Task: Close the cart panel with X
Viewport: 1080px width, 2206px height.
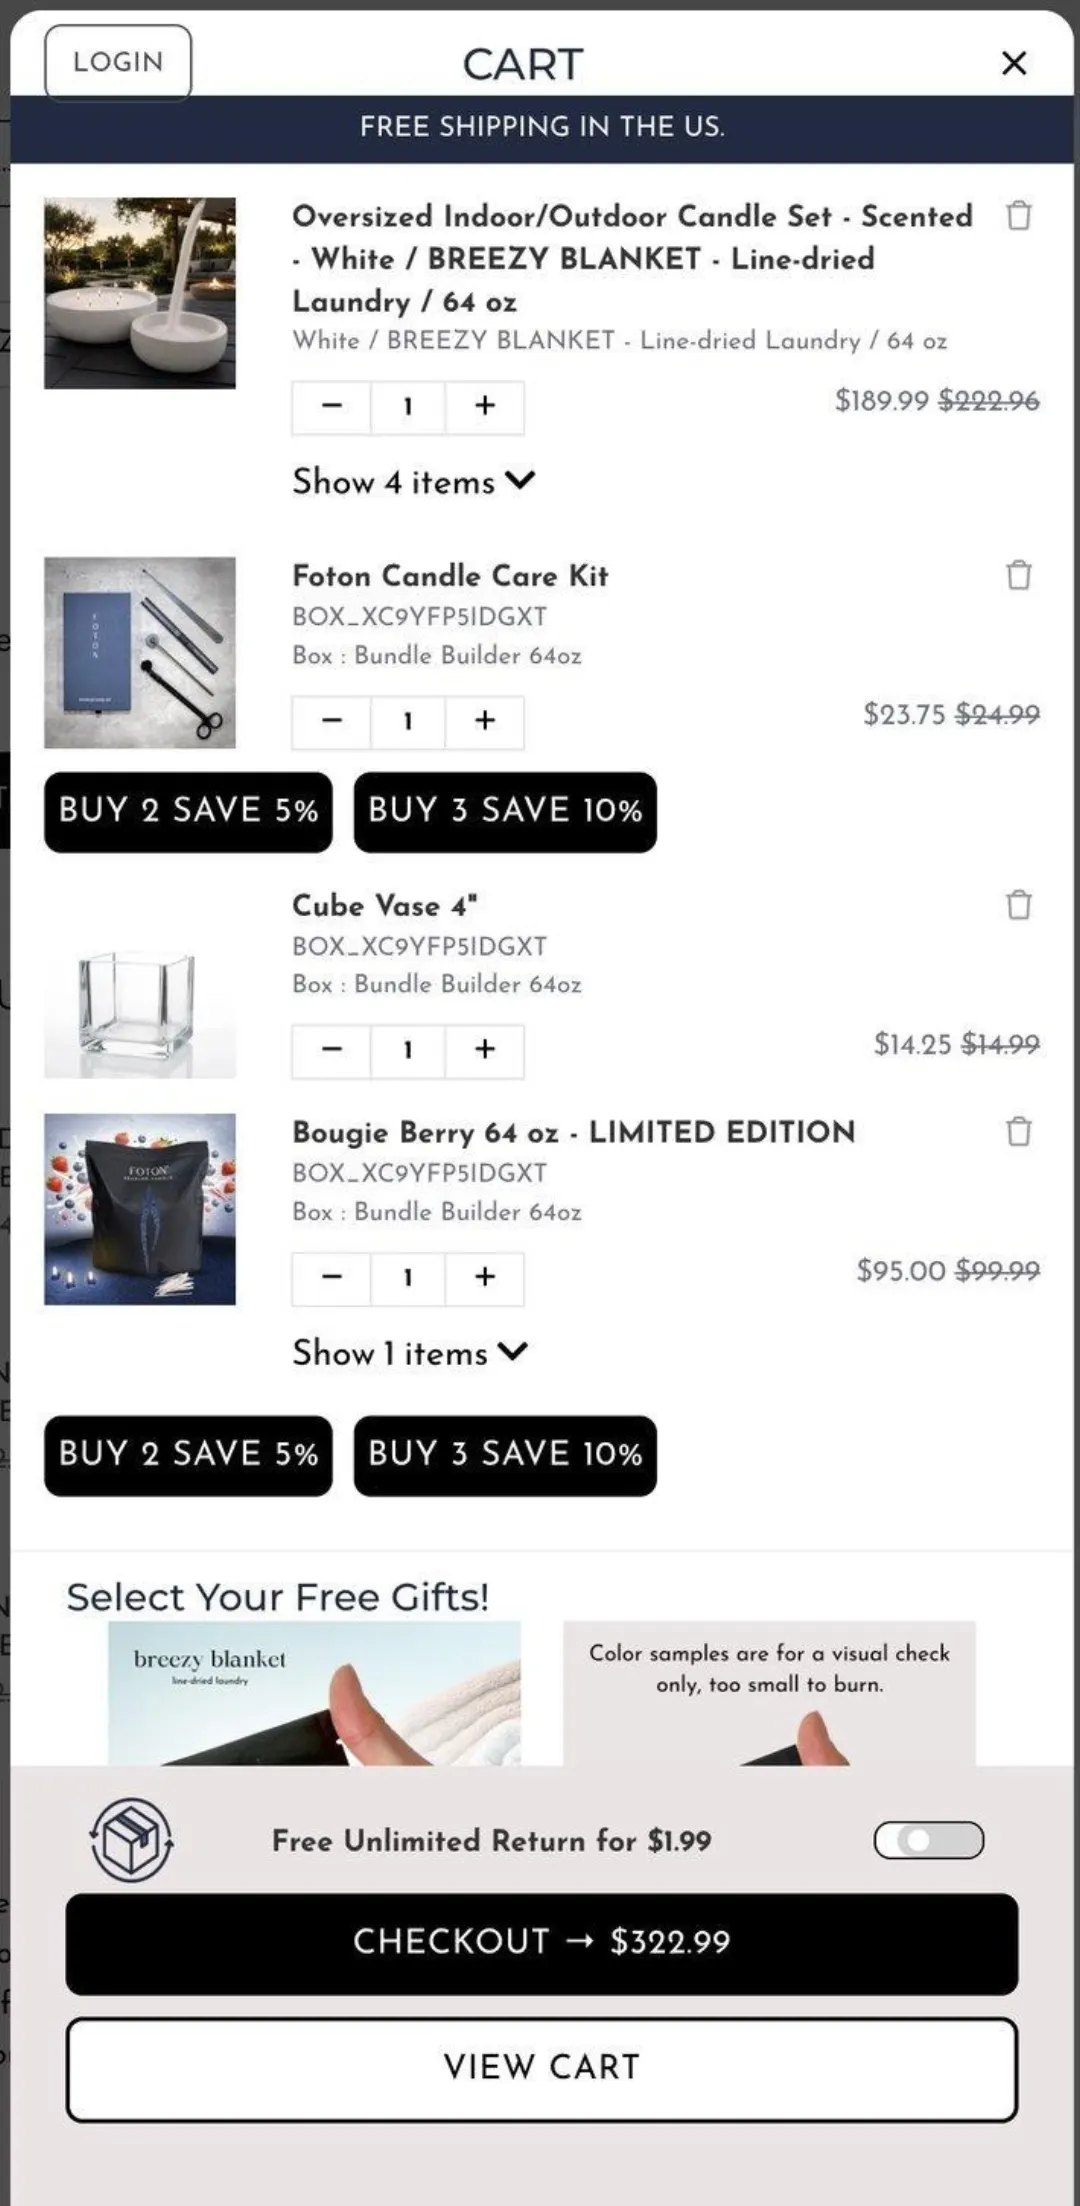Action: [1014, 63]
